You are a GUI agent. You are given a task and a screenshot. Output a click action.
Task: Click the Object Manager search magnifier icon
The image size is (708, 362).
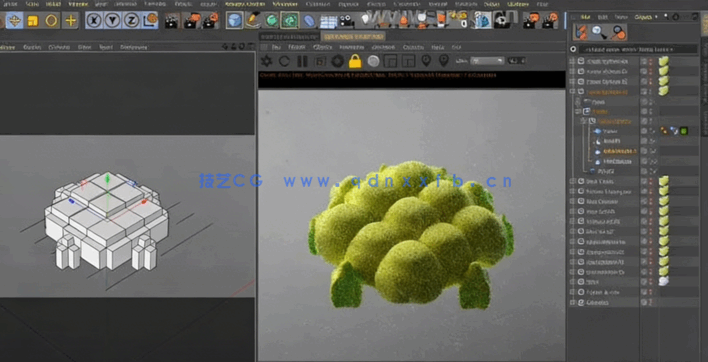pos(666,17)
